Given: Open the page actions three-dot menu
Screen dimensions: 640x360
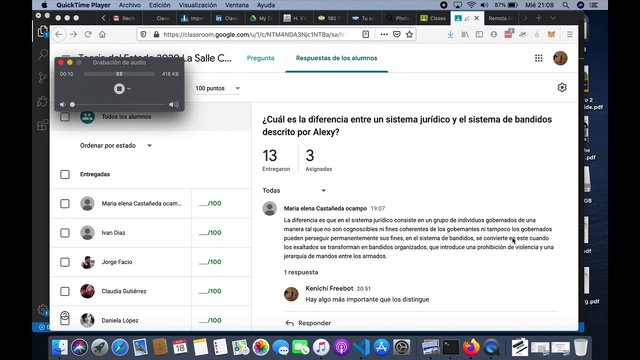Looking at the screenshot, I should pyautogui.click(x=384, y=35).
